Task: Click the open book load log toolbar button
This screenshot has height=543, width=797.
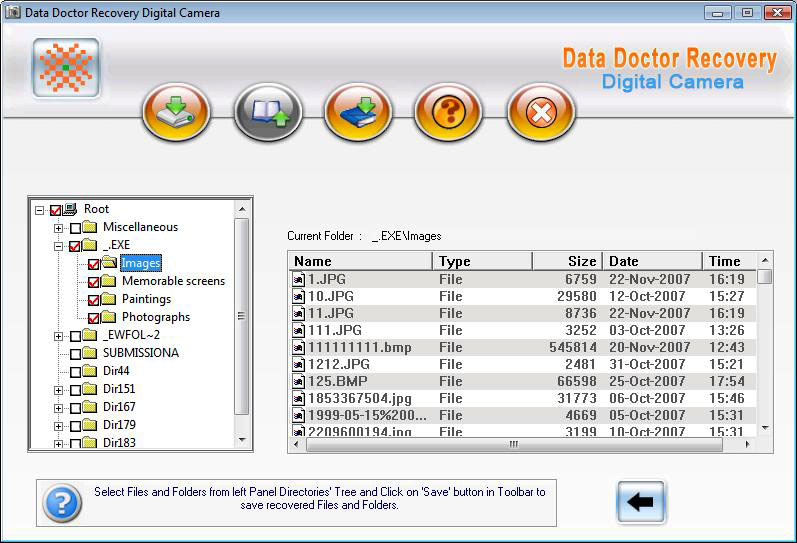Action: pos(268,112)
